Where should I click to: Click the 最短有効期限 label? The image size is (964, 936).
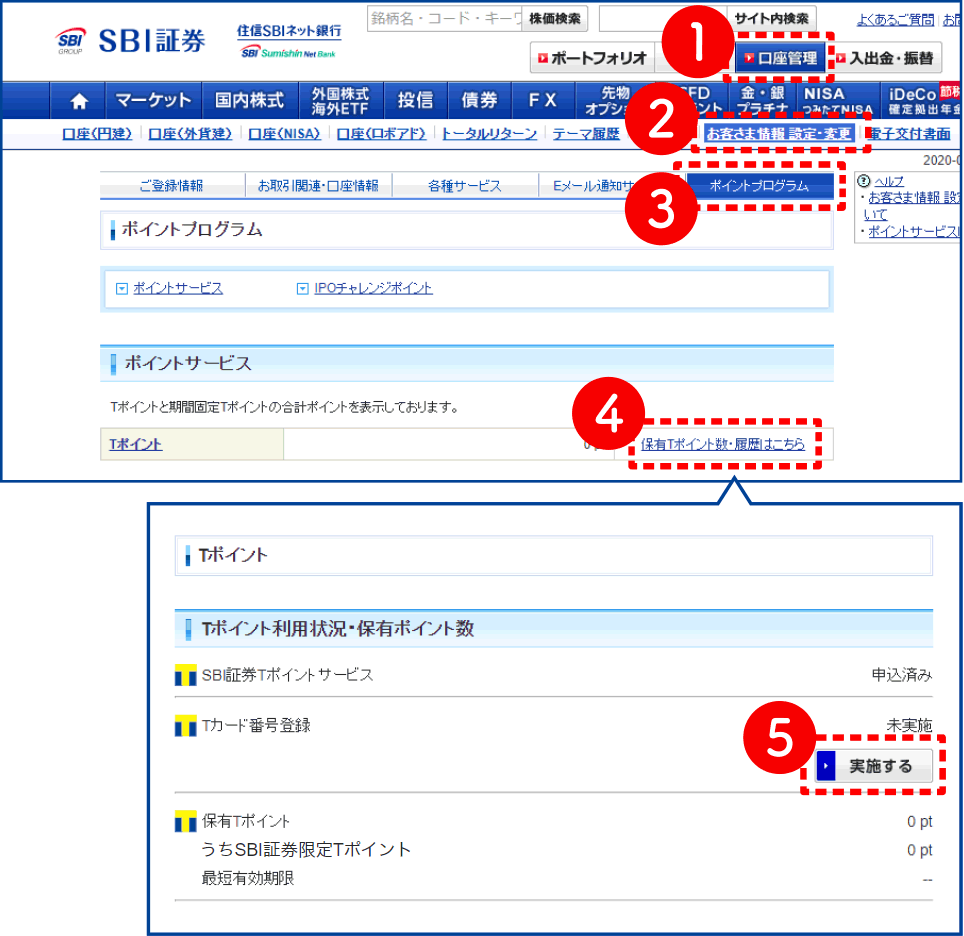click(248, 878)
